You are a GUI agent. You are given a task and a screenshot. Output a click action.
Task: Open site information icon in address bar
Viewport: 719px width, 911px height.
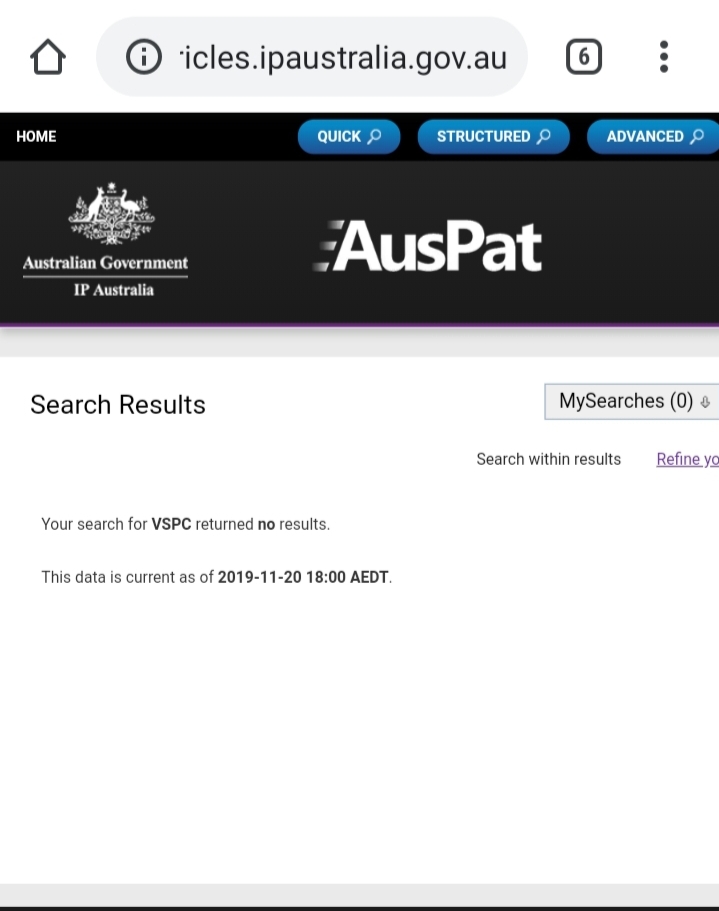[143, 57]
